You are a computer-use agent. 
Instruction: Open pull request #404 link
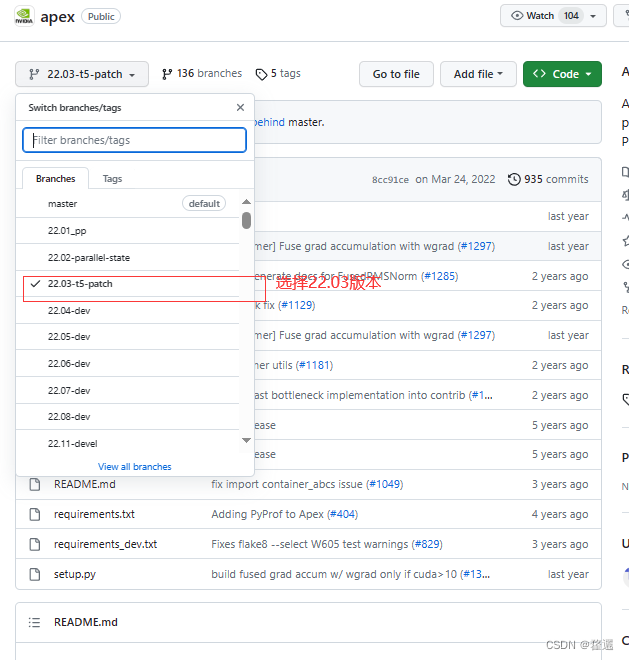point(342,514)
